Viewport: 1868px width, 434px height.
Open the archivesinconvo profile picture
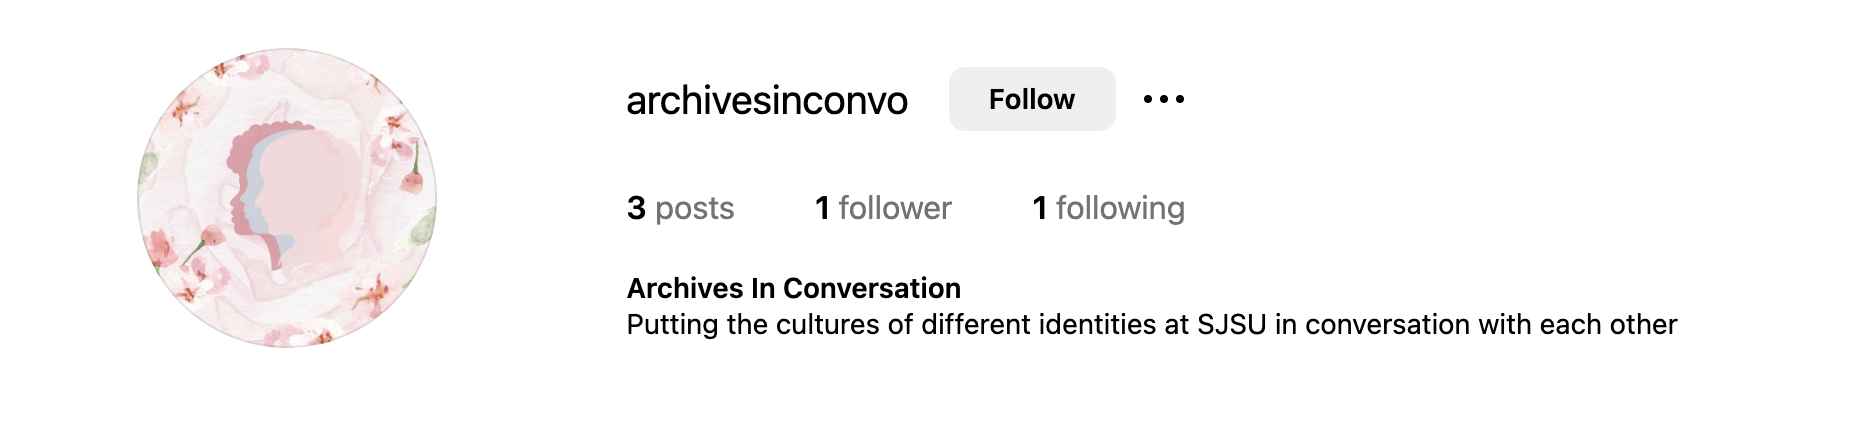pyautogui.click(x=287, y=198)
